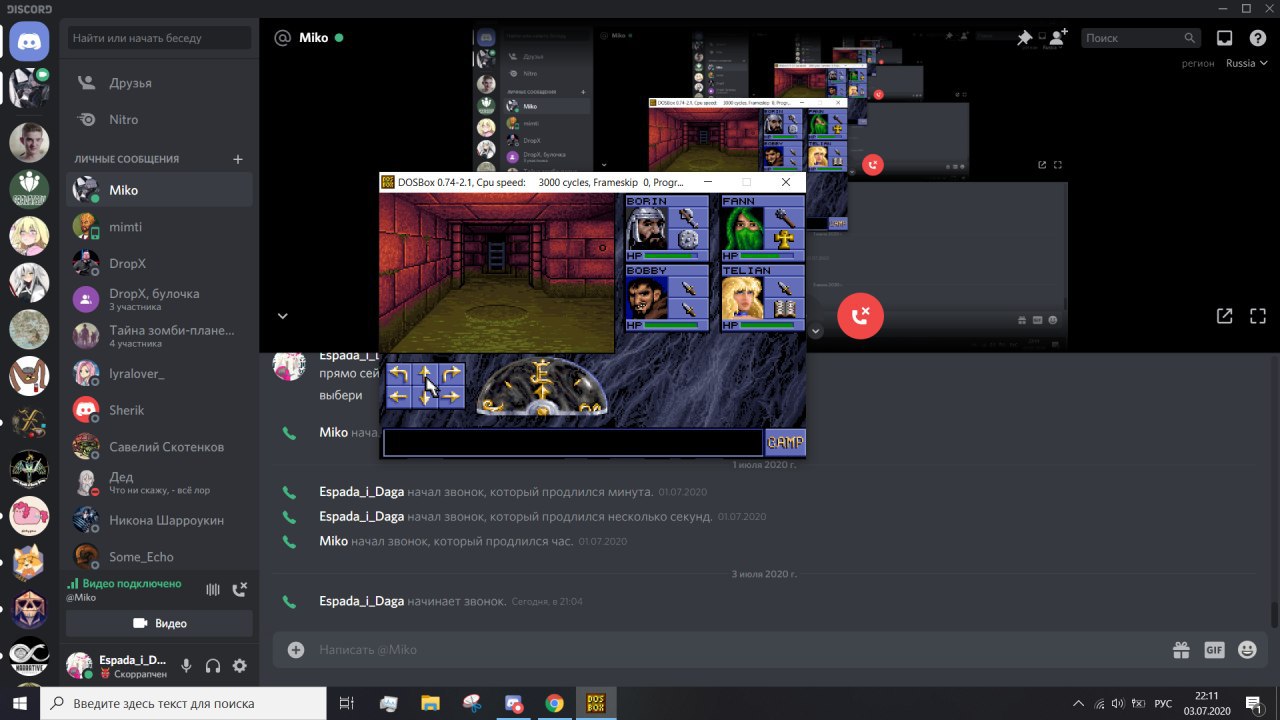Screen dimensions: 1280x720
Task: Switch the call to full screen
Action: click(1258, 316)
